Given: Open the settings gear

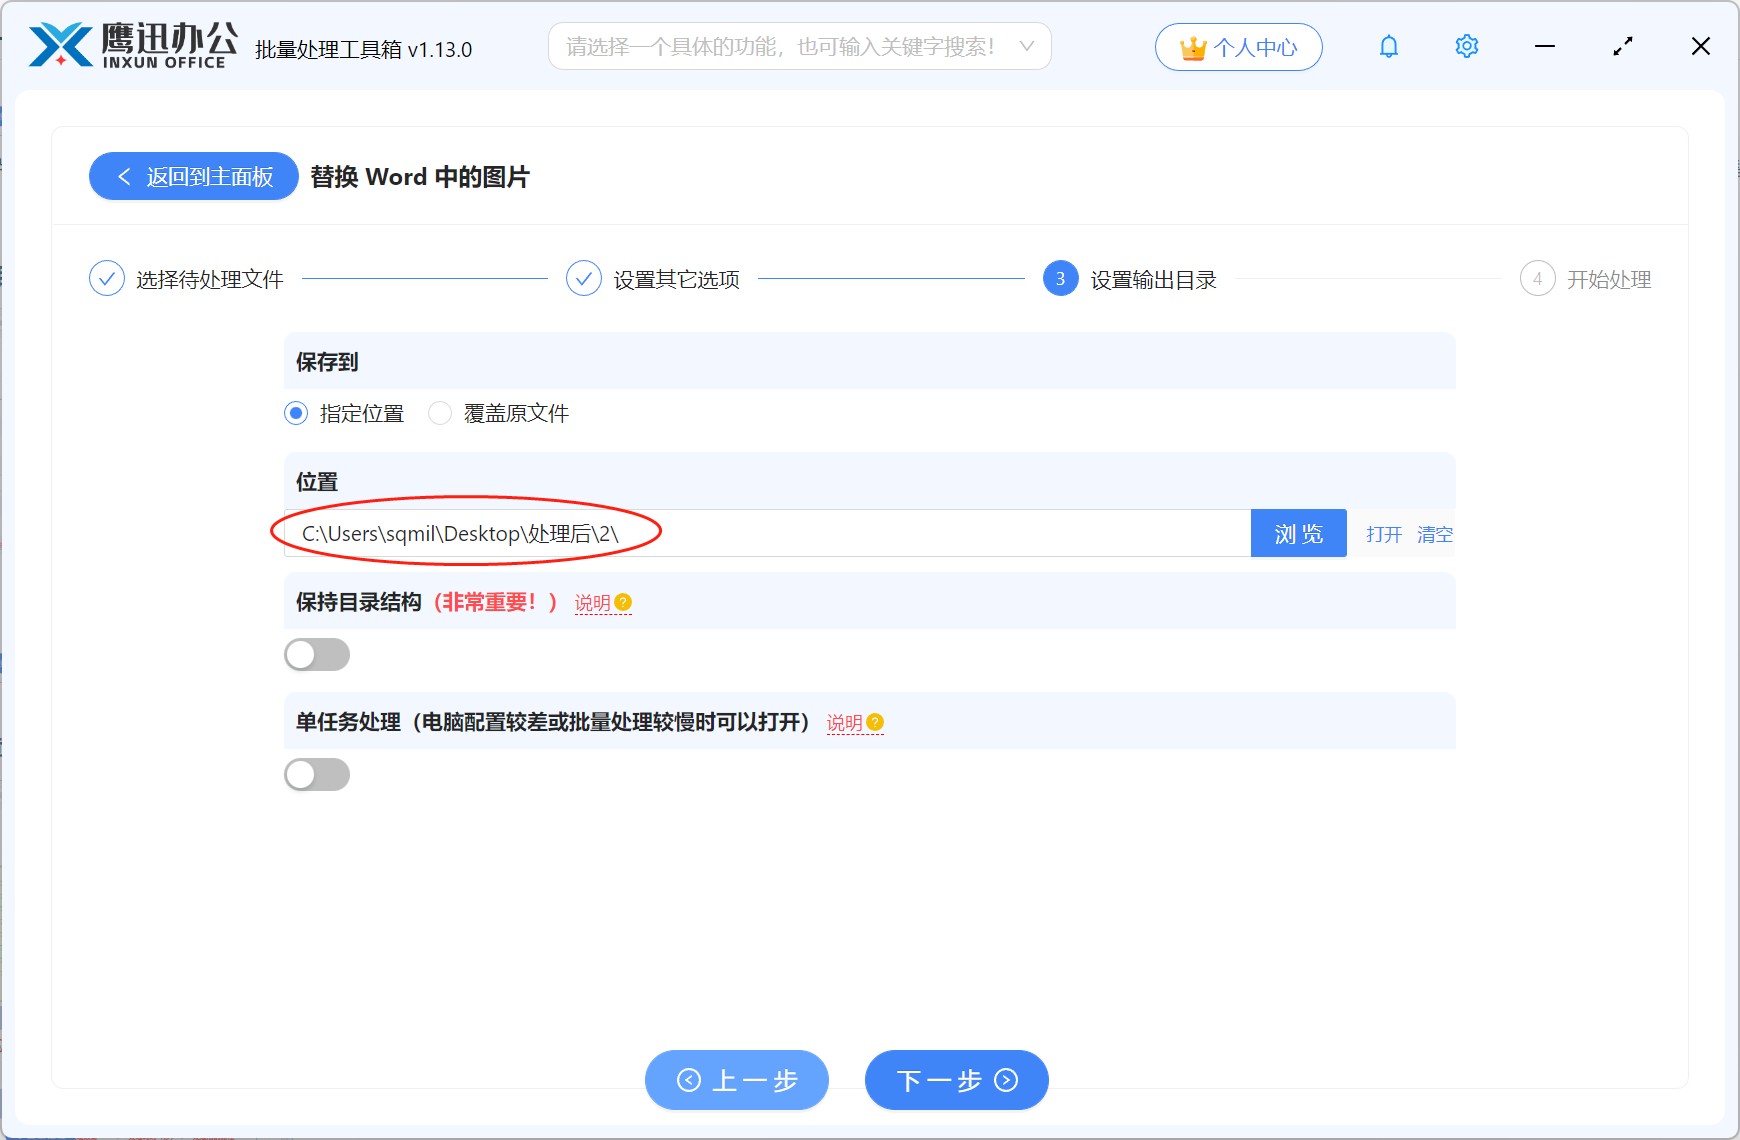Looking at the screenshot, I should [1466, 46].
